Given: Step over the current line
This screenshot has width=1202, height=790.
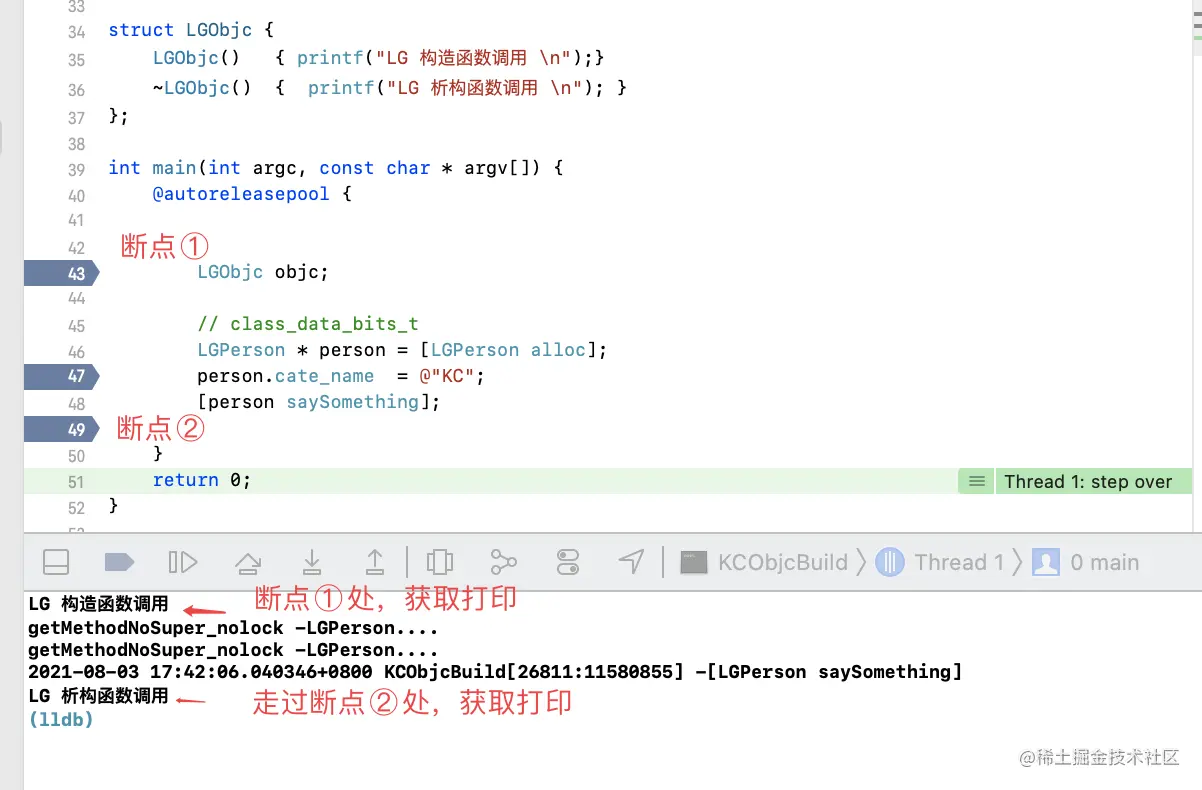Looking at the screenshot, I should tap(248, 562).
